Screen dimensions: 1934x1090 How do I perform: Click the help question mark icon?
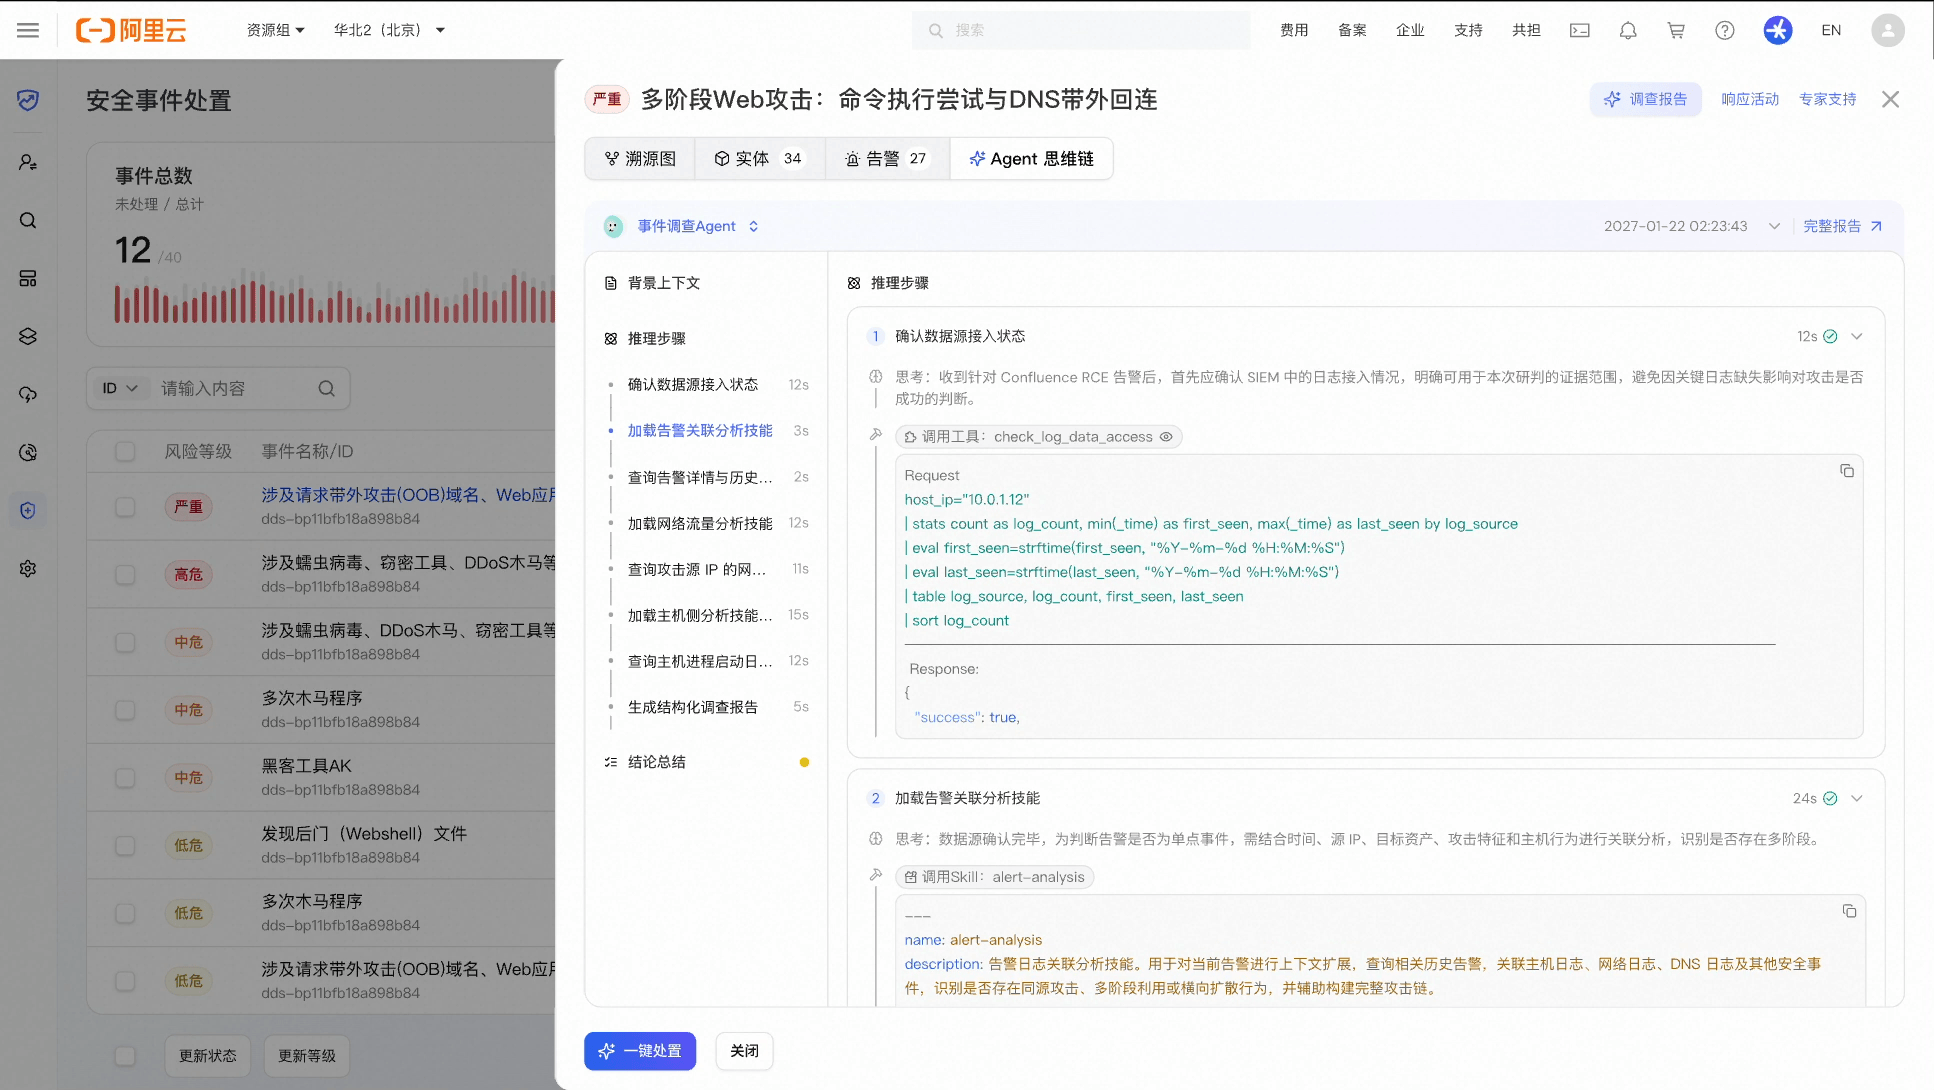(1725, 30)
